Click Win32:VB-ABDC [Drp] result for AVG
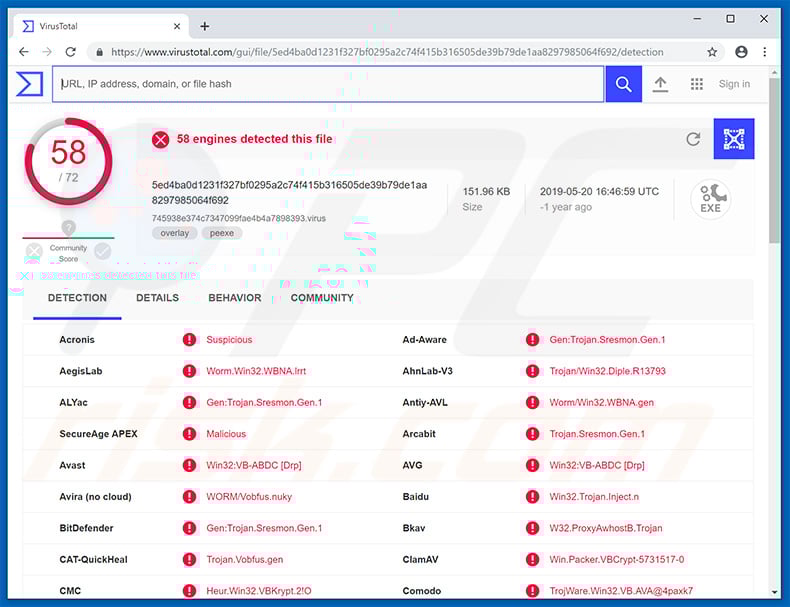 (597, 465)
